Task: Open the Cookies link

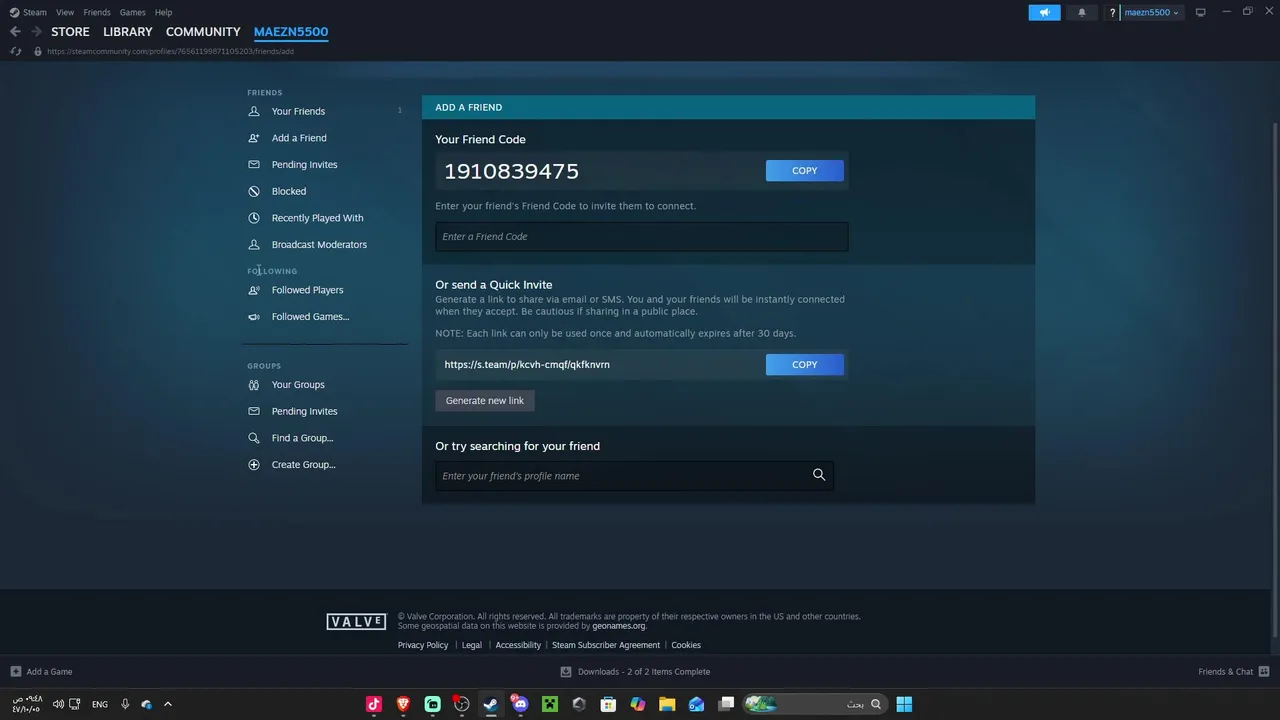Action: [686, 645]
